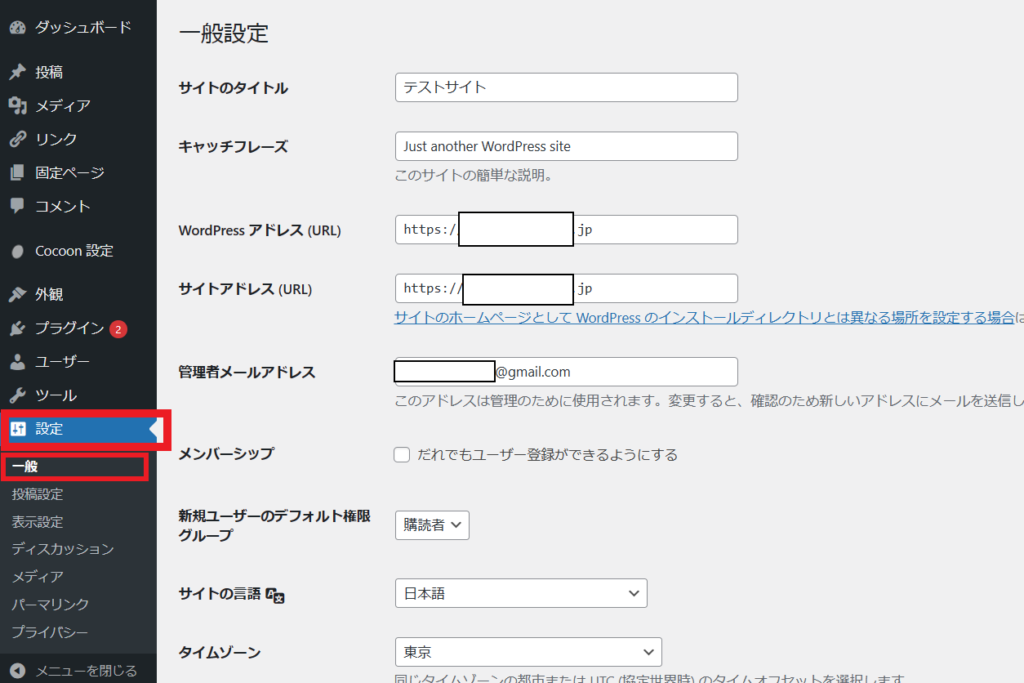Image resolution: width=1024 pixels, height=683 pixels.
Task: Click the Comments speech bubble icon
Action: pos(17,206)
